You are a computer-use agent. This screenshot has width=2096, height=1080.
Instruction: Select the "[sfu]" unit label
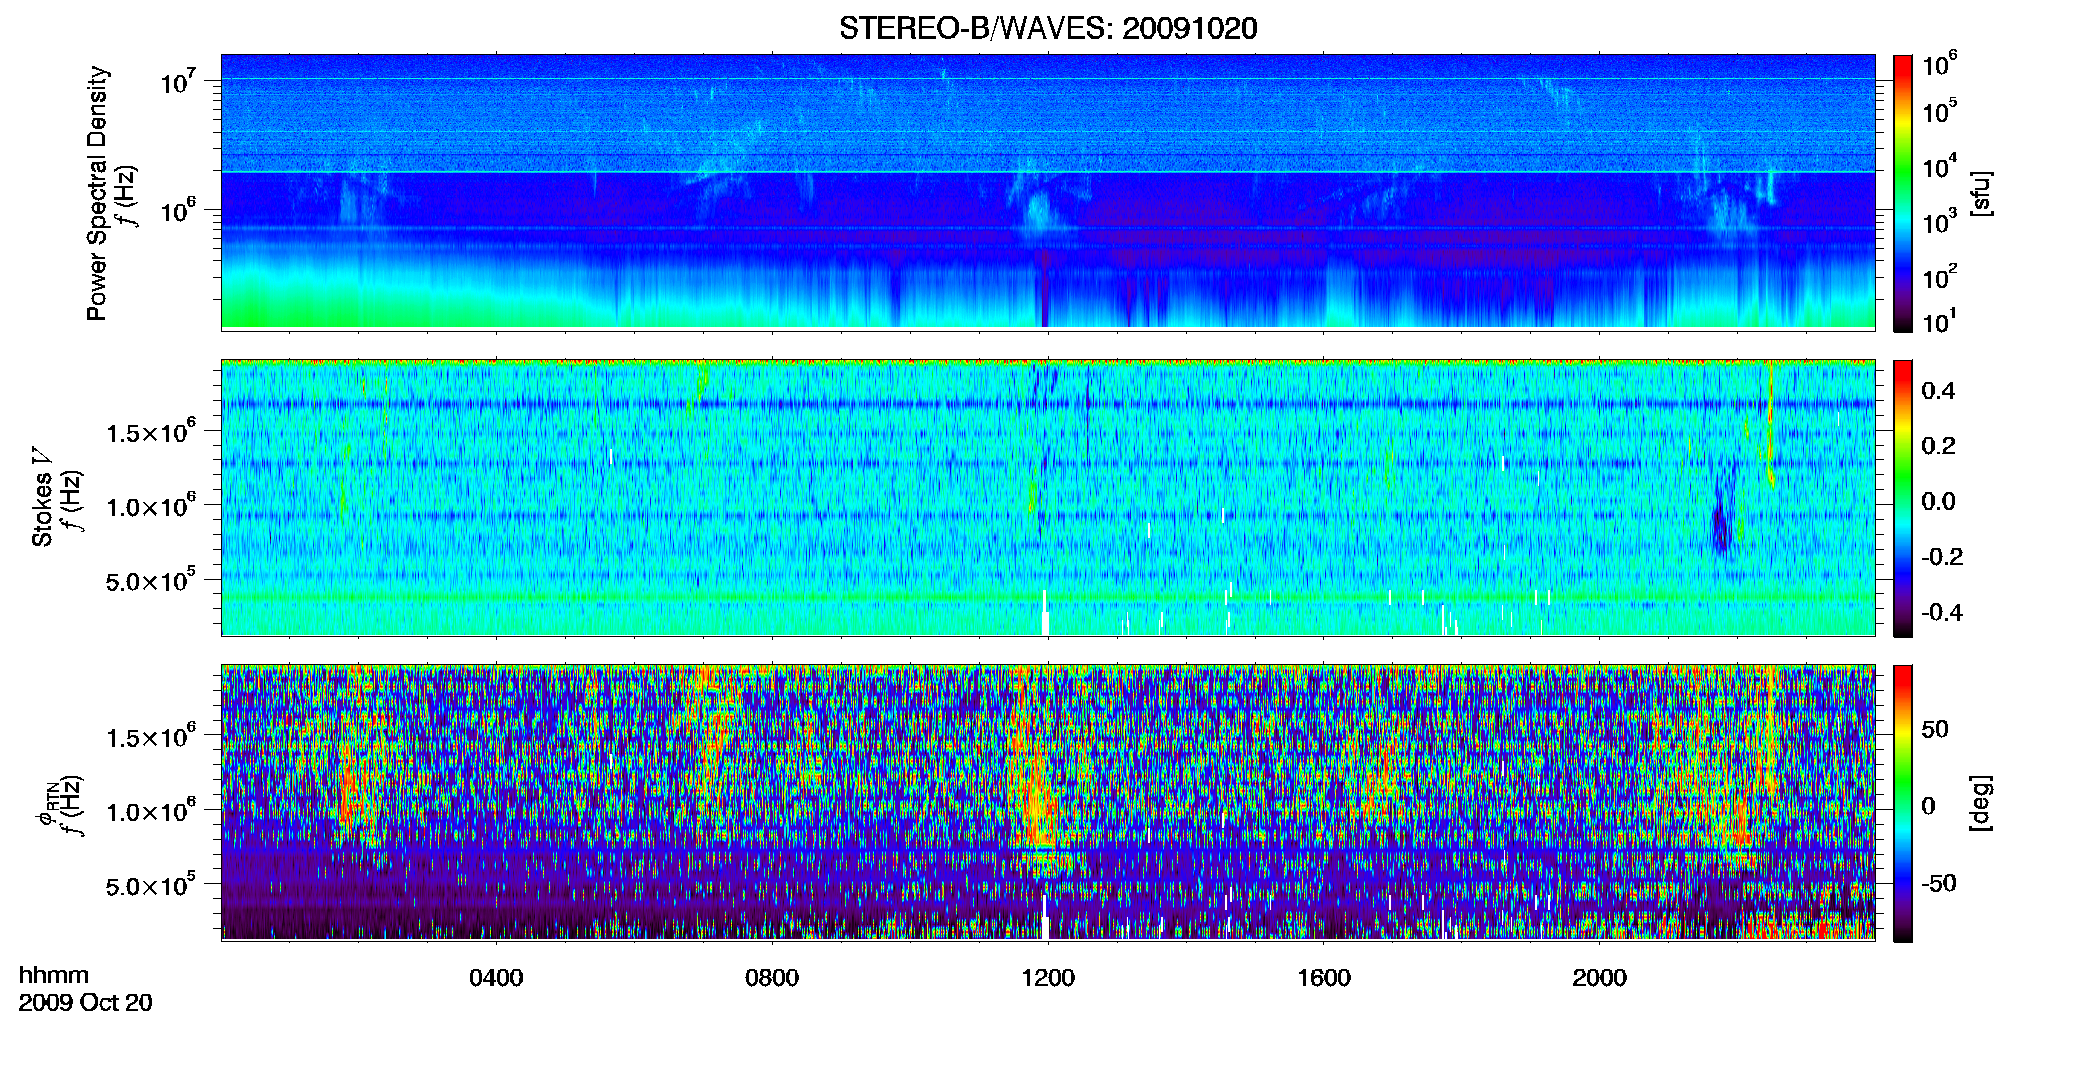click(1981, 193)
